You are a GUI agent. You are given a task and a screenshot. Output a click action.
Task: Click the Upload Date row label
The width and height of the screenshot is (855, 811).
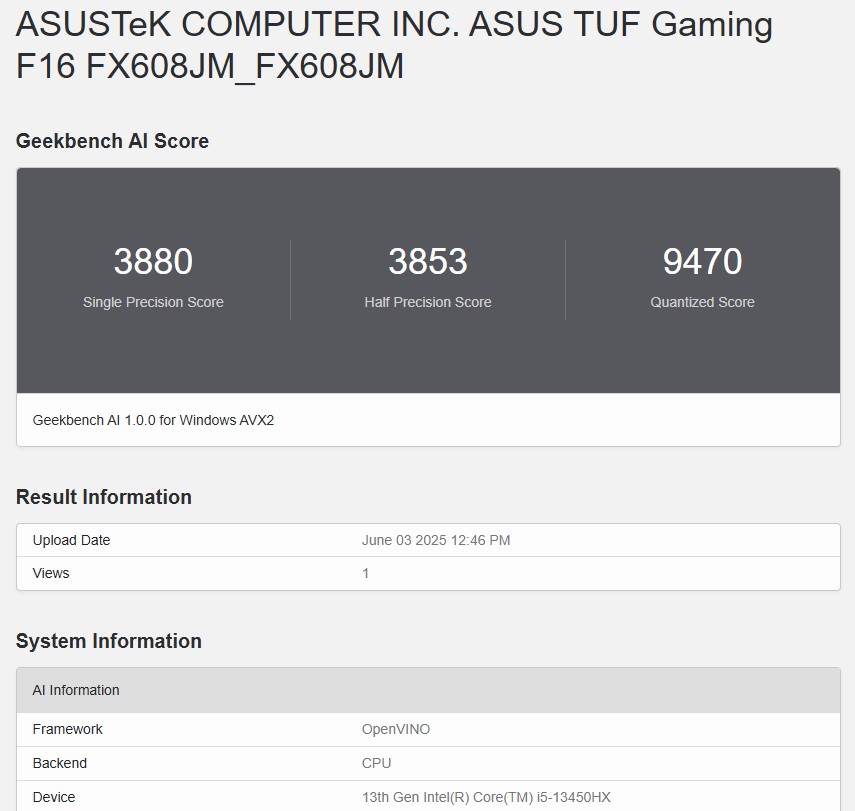(71, 540)
